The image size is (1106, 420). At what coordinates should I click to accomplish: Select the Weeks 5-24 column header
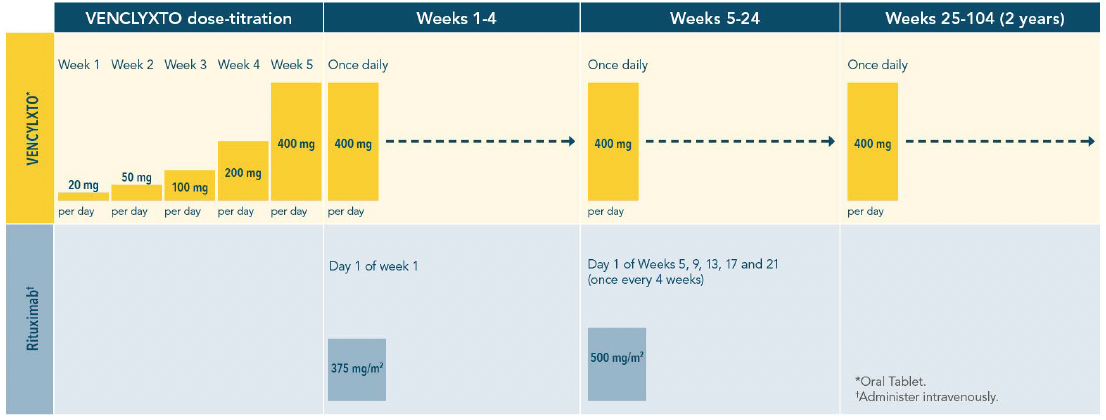[x=710, y=19]
